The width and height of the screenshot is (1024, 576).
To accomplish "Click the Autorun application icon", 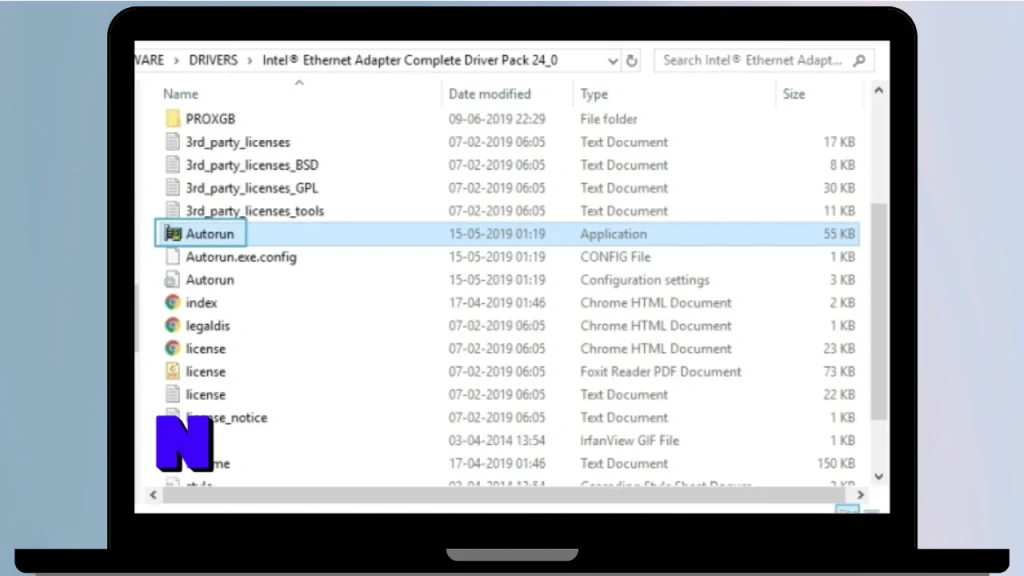I will click(x=172, y=233).
